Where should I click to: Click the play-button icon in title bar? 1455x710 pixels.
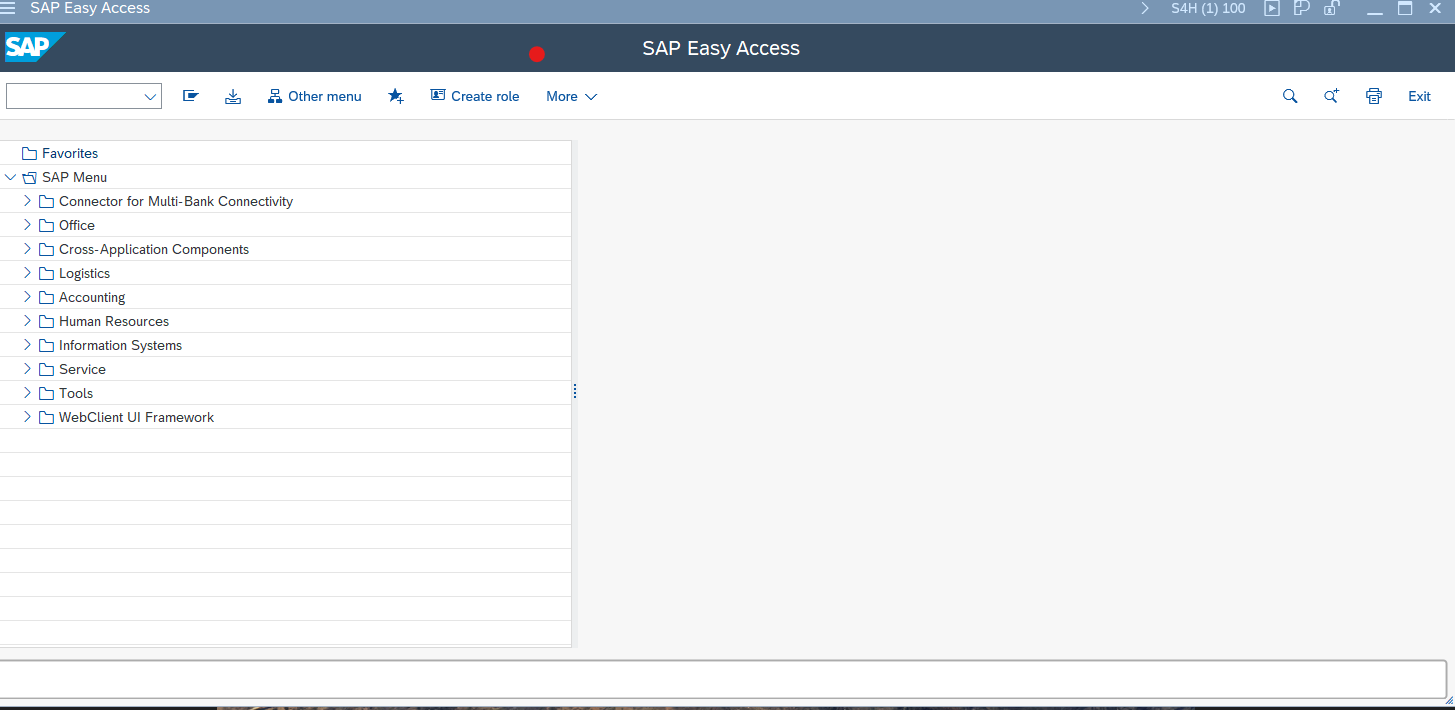pos(1272,8)
